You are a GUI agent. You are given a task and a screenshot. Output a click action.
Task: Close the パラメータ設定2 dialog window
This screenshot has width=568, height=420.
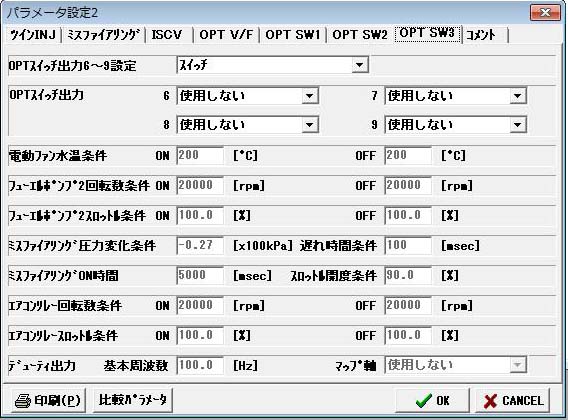click(545, 13)
